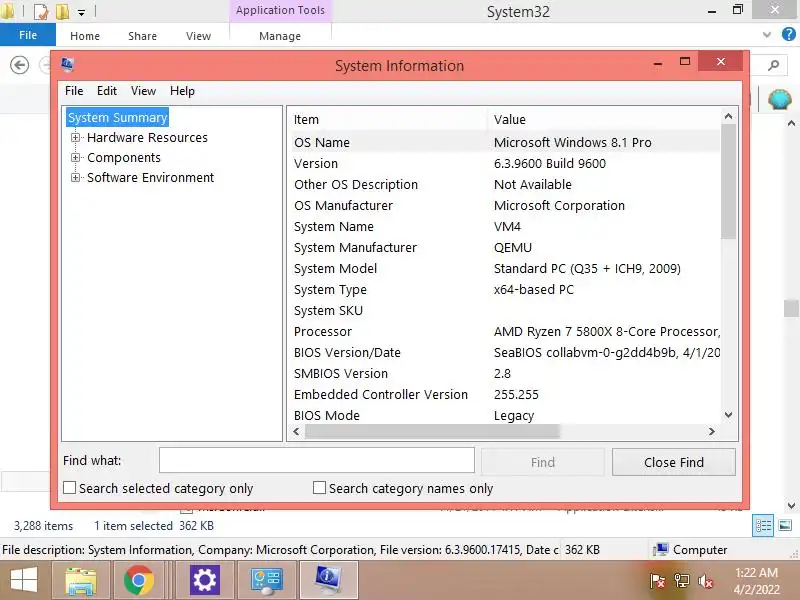
Task: Select the System Model row
Action: coord(505,268)
